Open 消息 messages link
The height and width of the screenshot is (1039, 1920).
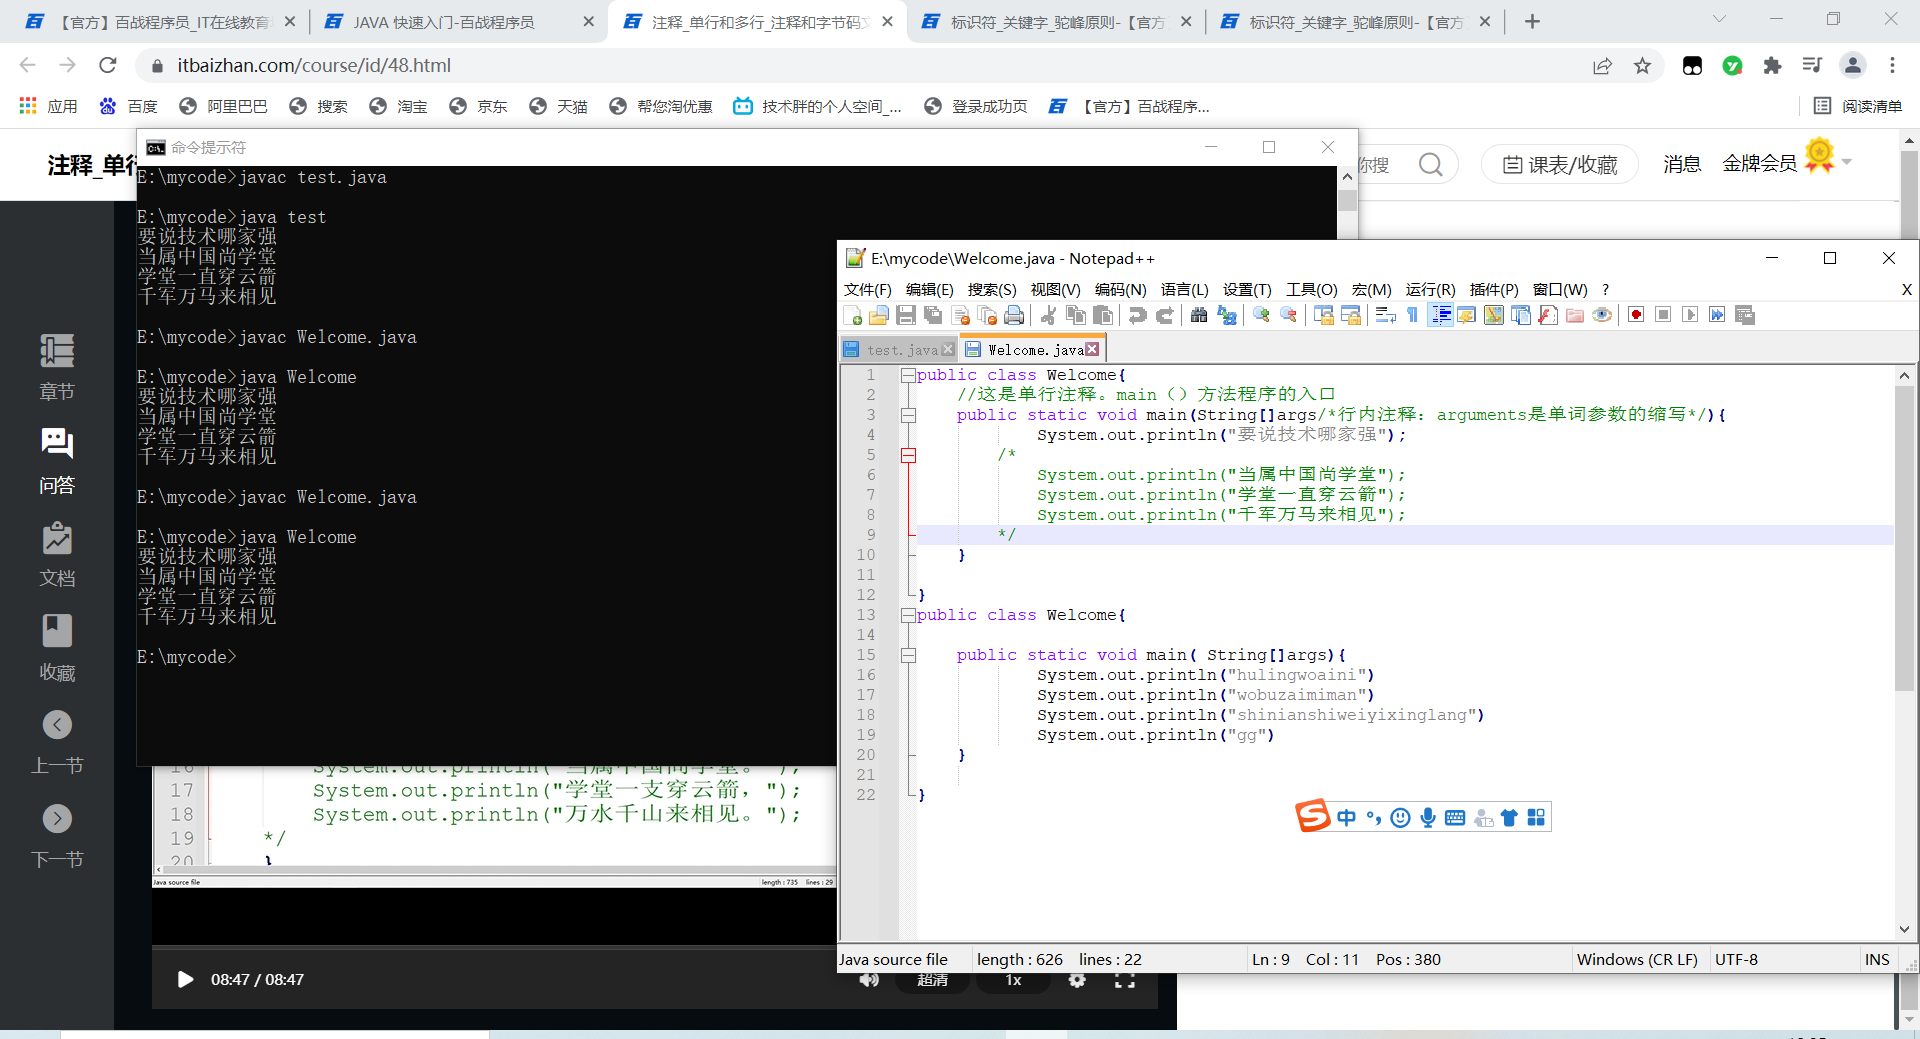1681,164
